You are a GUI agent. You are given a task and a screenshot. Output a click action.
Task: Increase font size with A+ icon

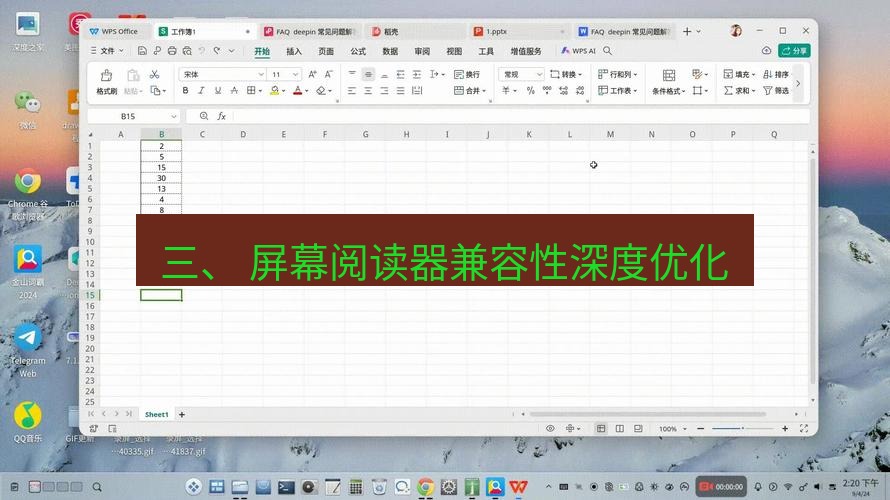312,74
